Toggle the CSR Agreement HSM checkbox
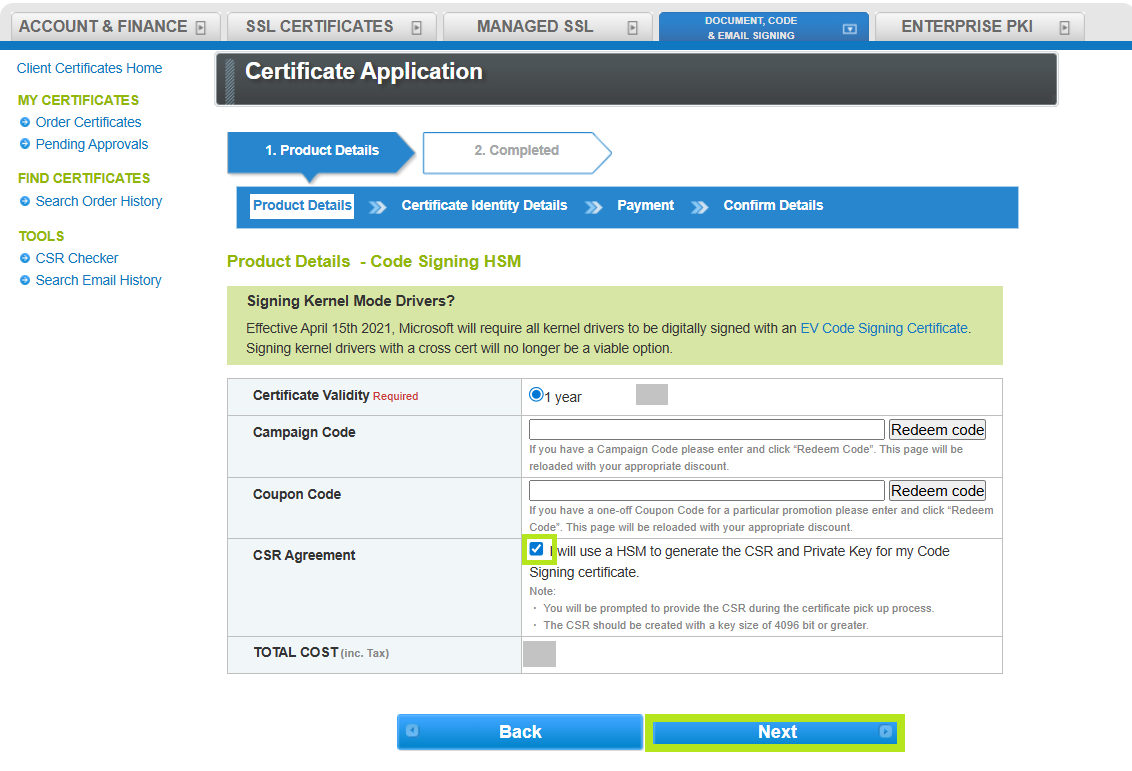 (537, 549)
